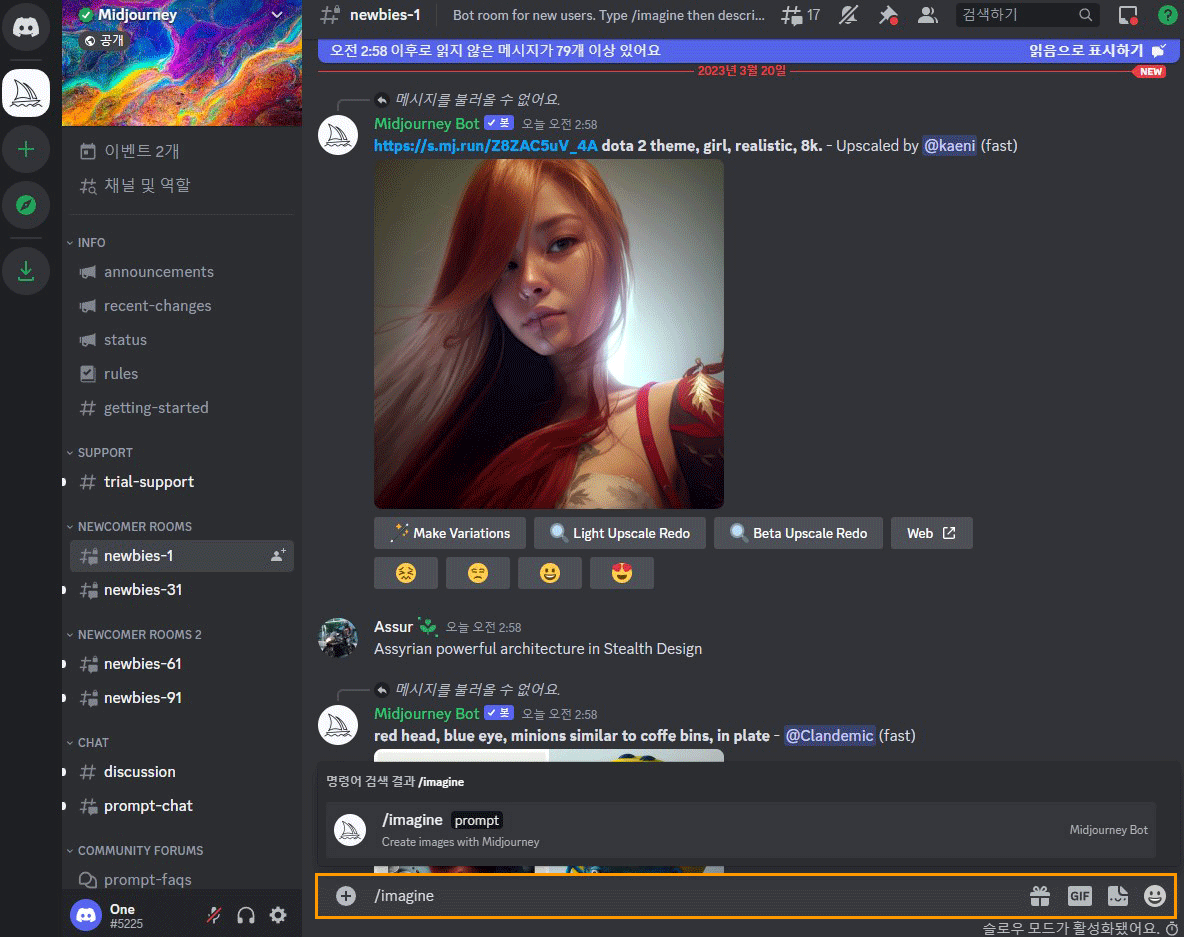1184x937 pixels.
Task: Show the member list icon
Action: pyautogui.click(x=927, y=15)
